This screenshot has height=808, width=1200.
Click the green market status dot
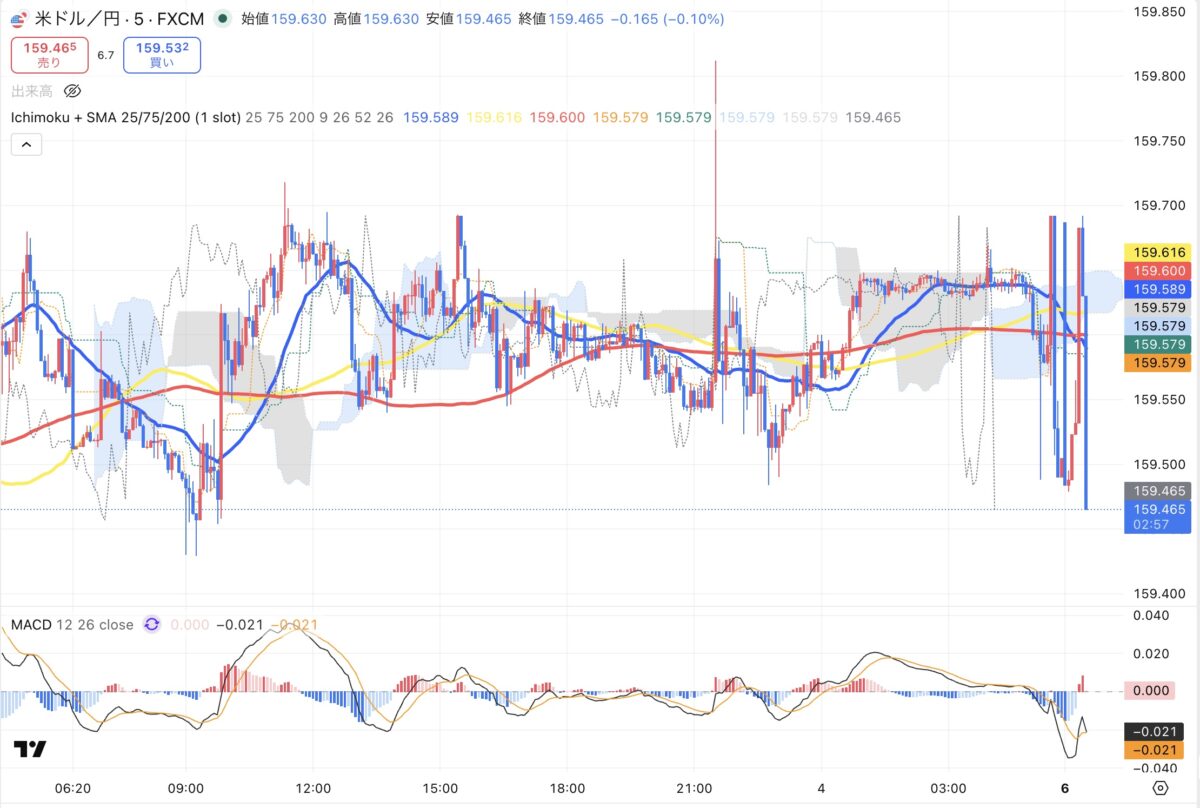[222, 19]
